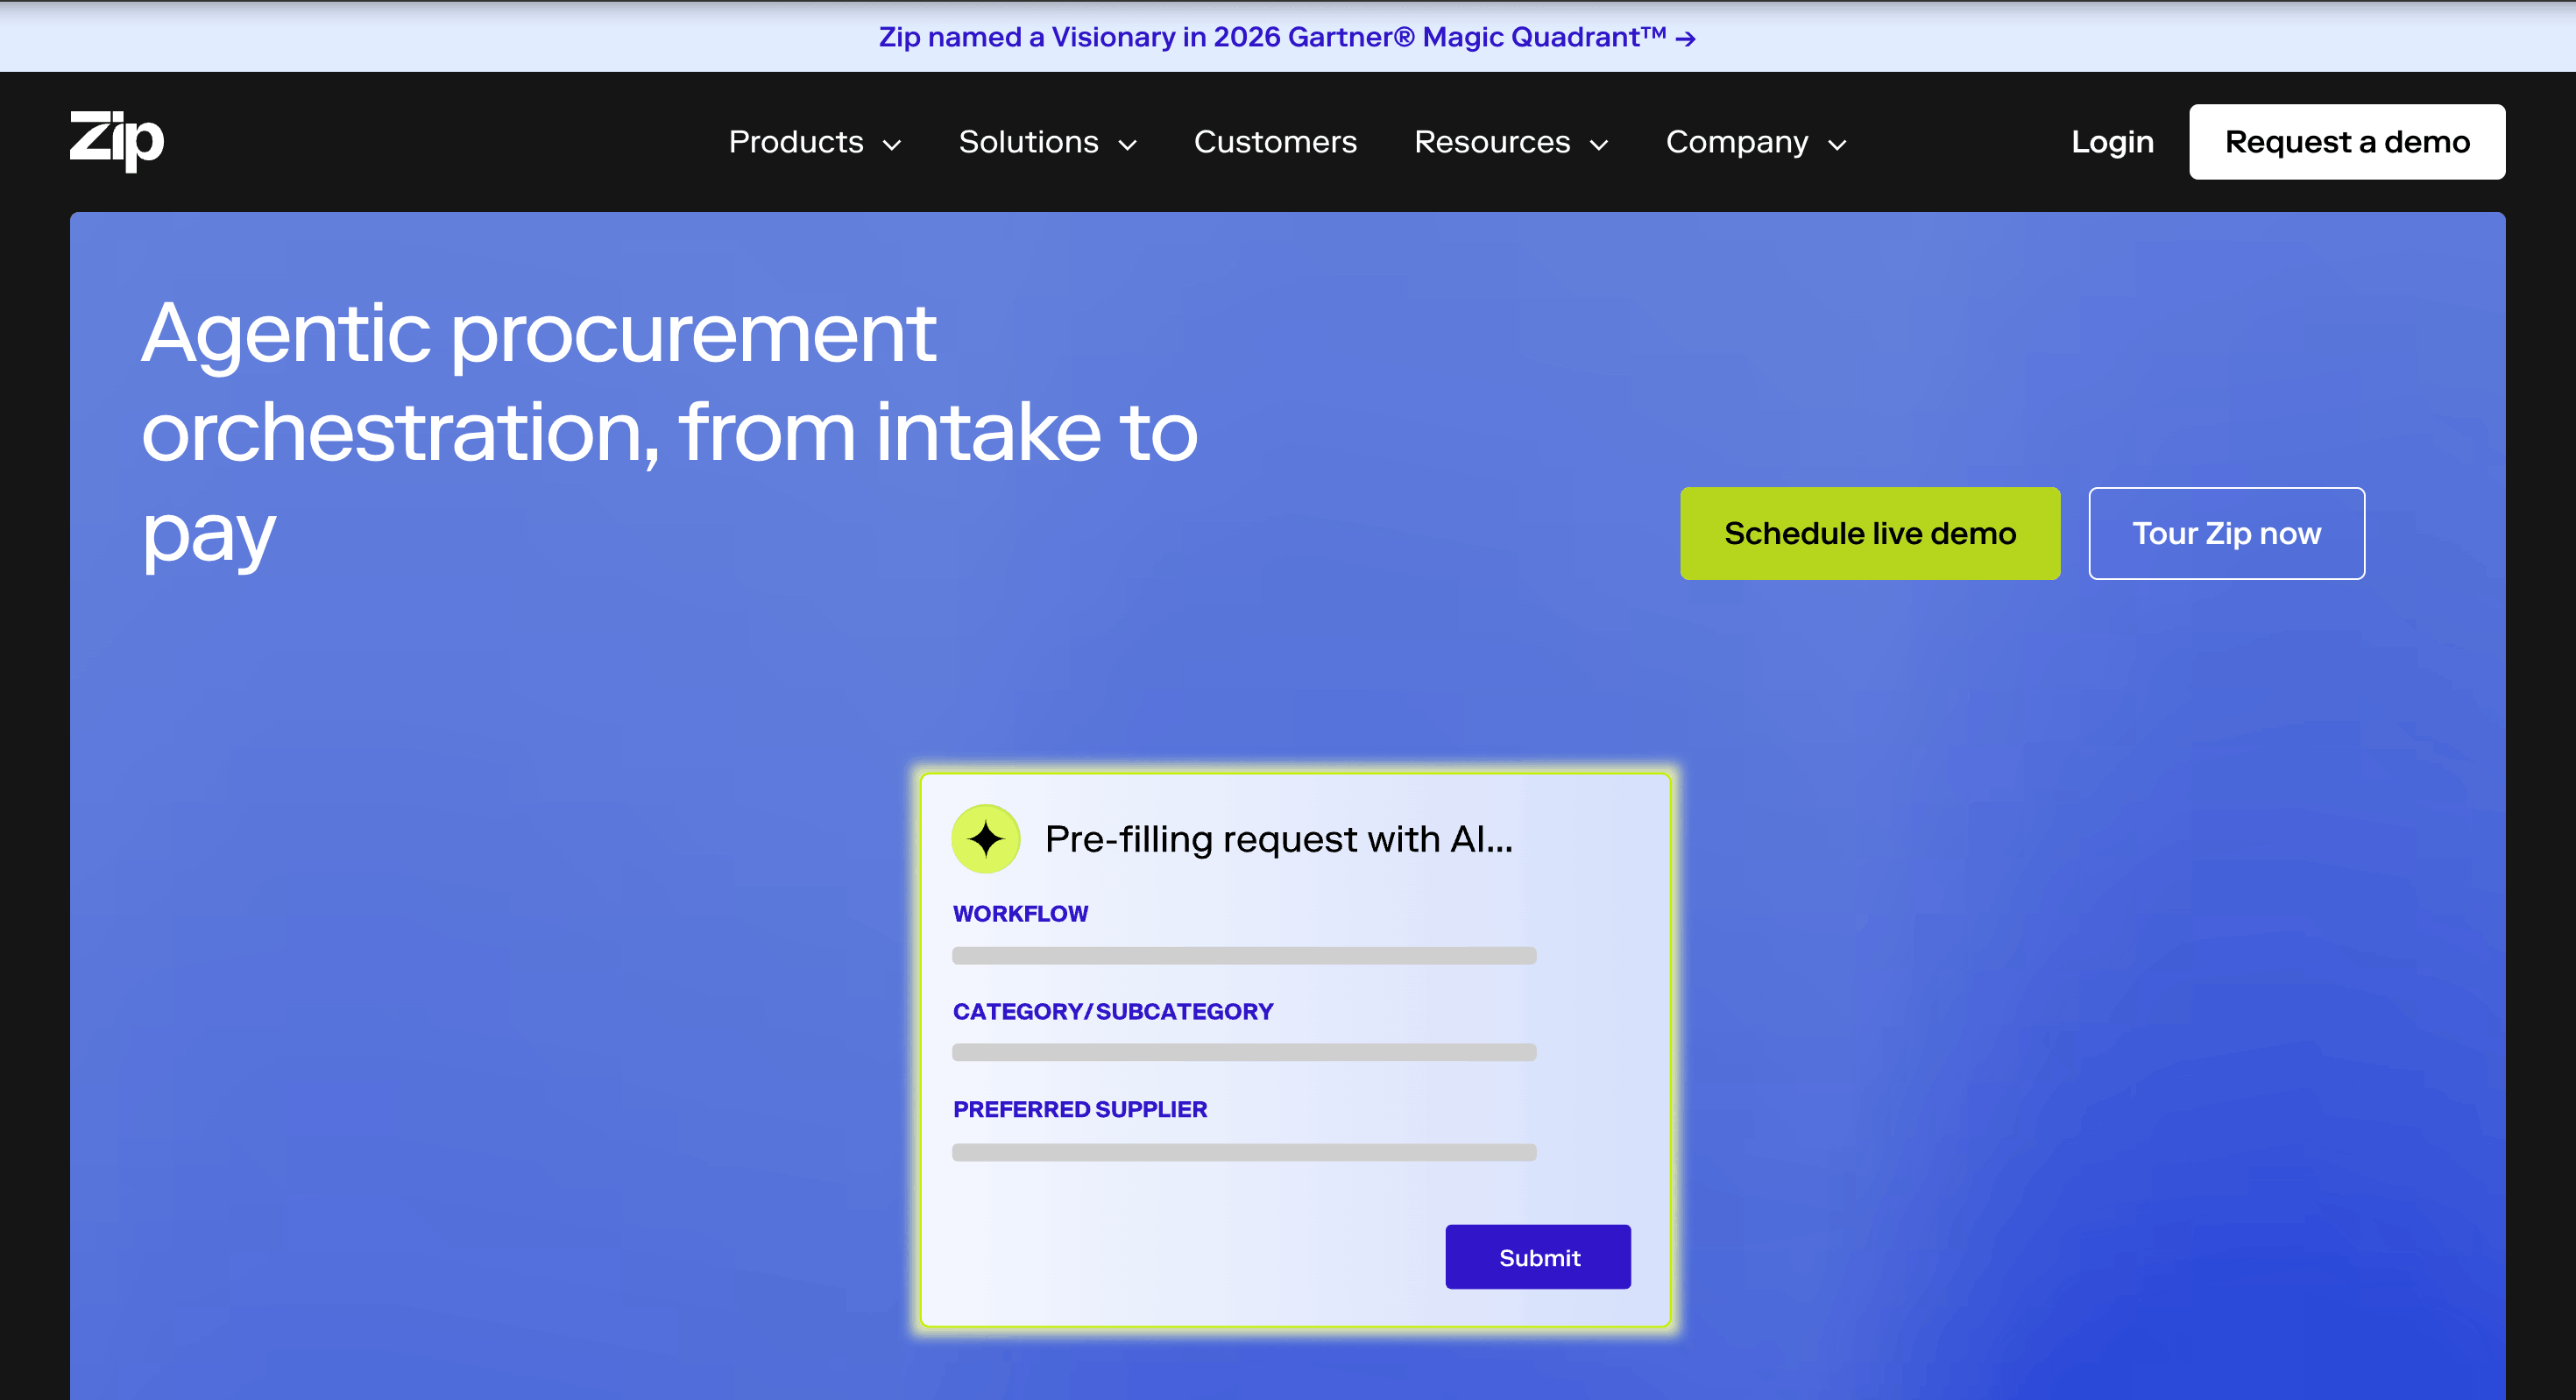This screenshot has height=1400, width=2576.
Task: Click Login in the top right
Action: [x=2112, y=141]
